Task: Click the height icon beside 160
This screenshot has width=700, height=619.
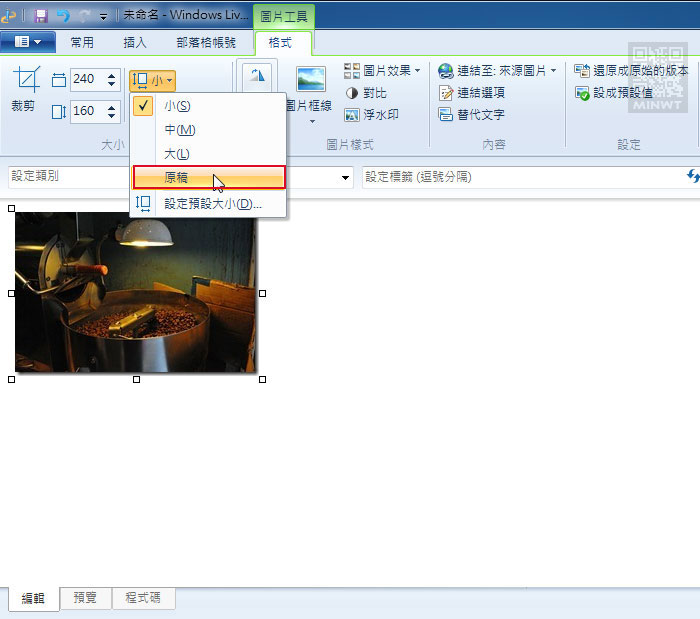Action: [x=59, y=112]
